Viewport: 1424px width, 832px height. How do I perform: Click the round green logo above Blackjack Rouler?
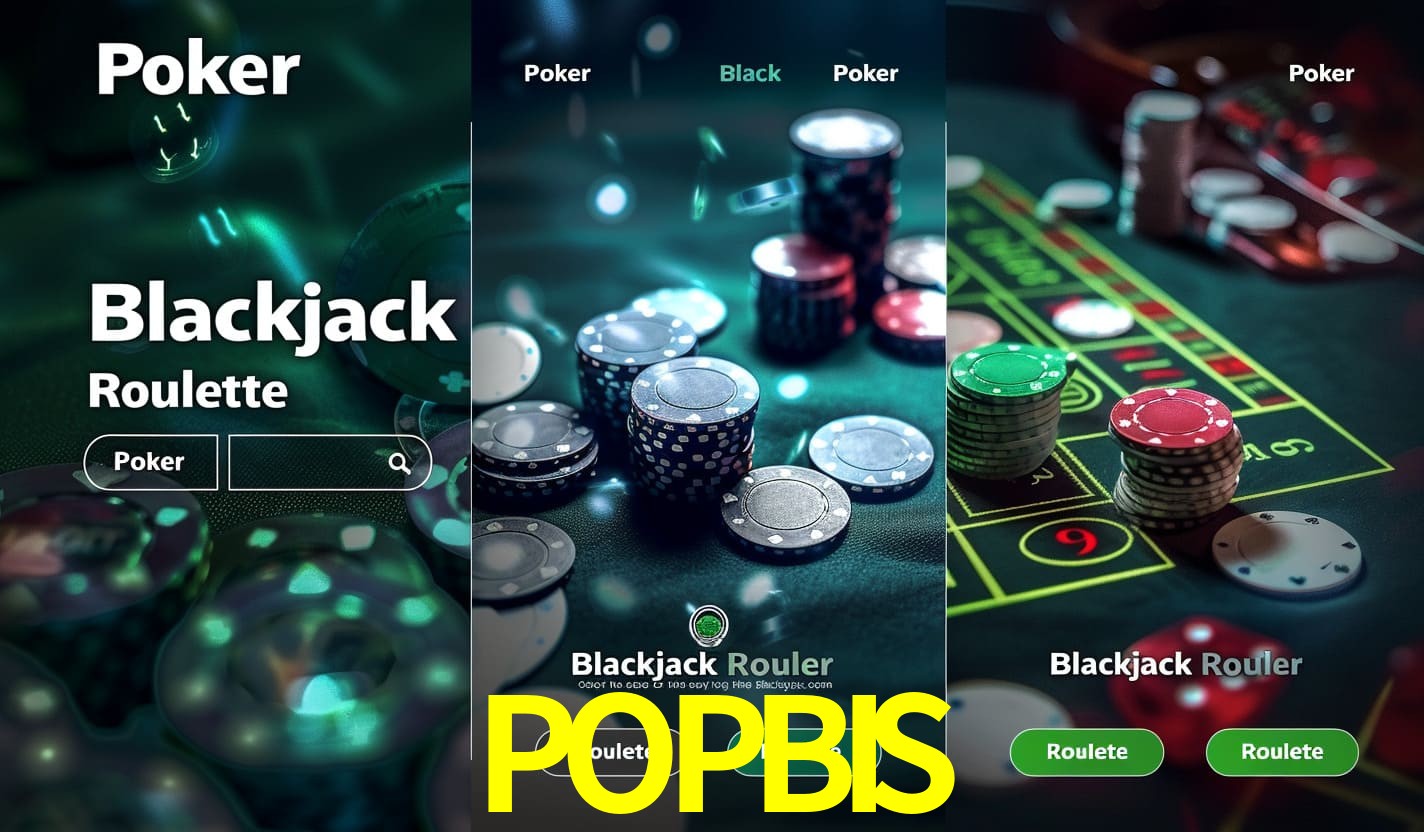(x=709, y=627)
